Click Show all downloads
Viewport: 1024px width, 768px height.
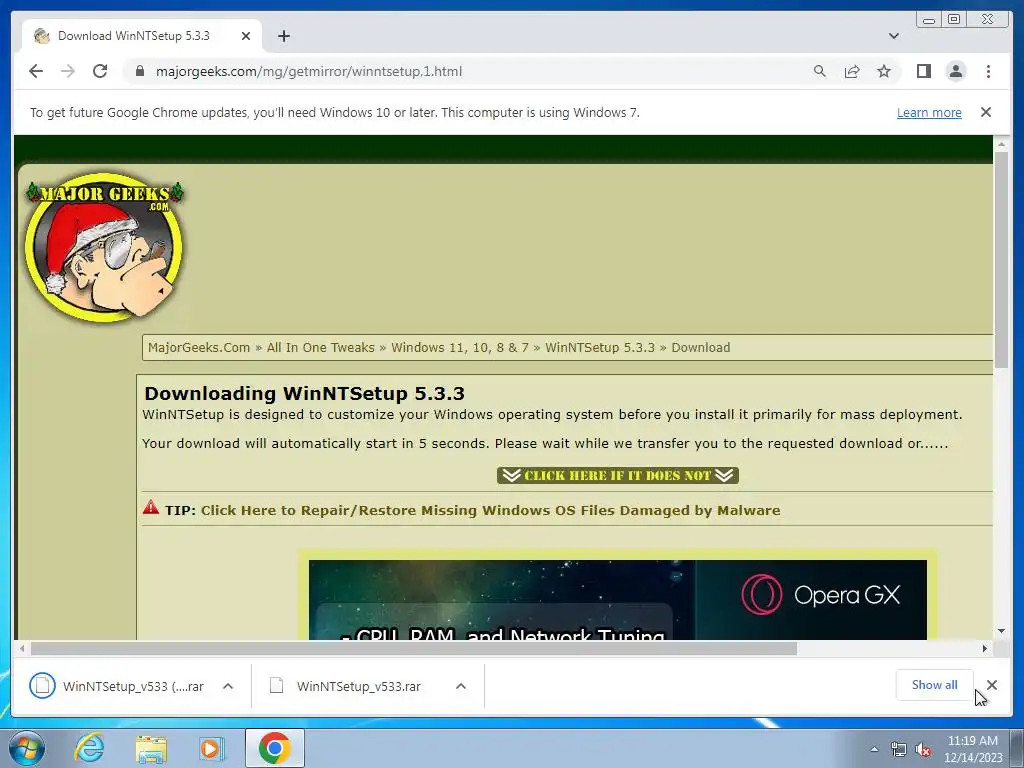click(935, 684)
